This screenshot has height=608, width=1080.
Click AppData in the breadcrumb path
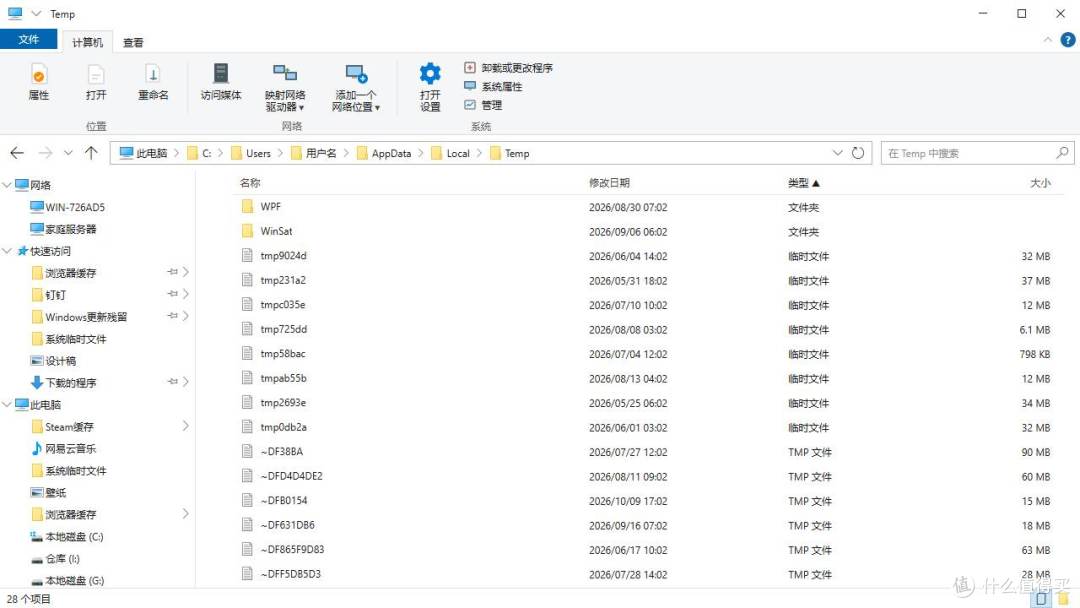(x=391, y=154)
